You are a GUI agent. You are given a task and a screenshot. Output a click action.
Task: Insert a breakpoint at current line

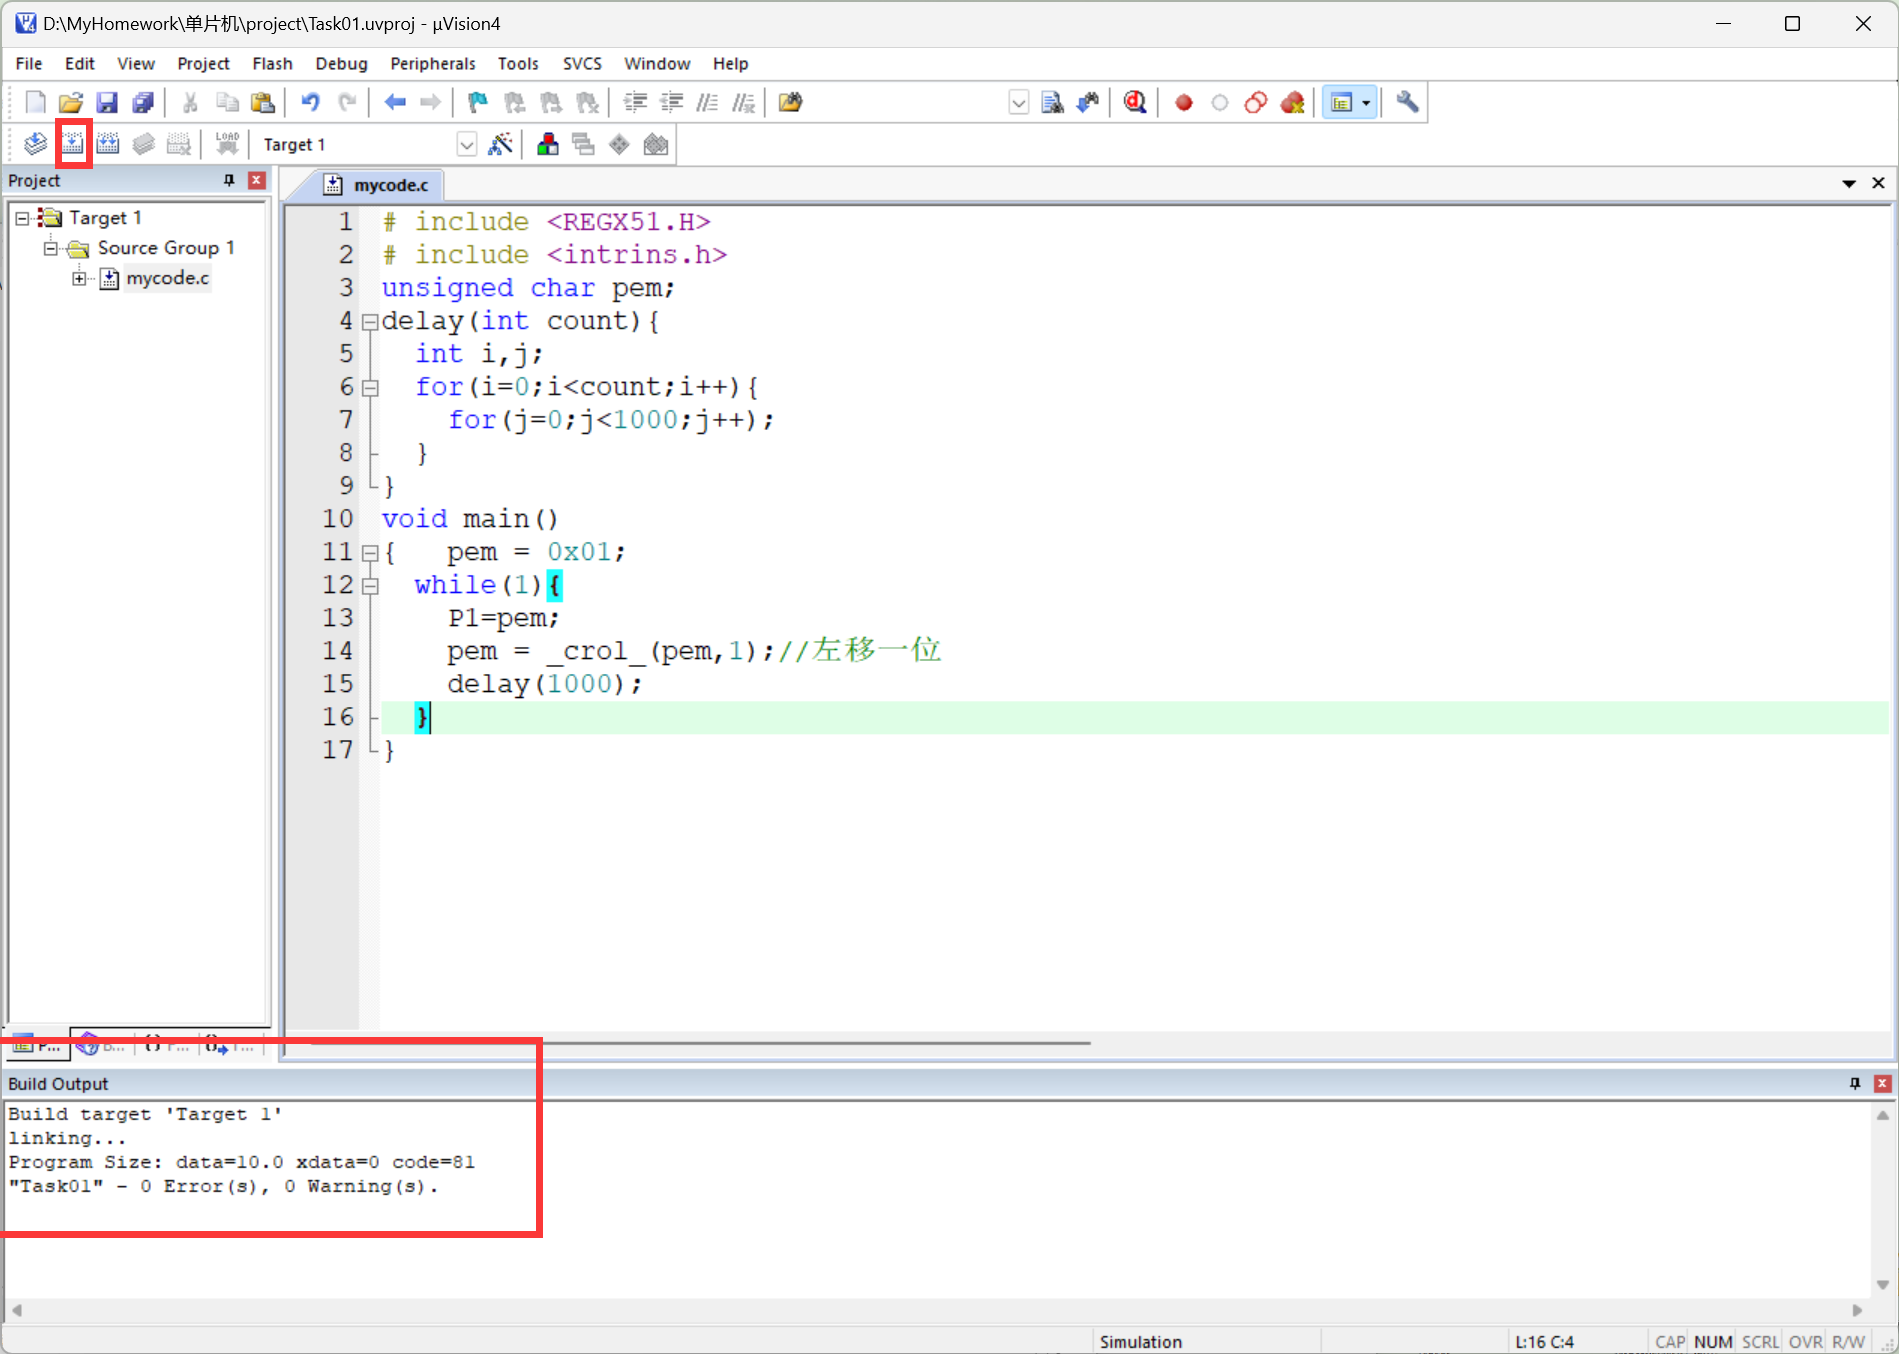click(1184, 102)
